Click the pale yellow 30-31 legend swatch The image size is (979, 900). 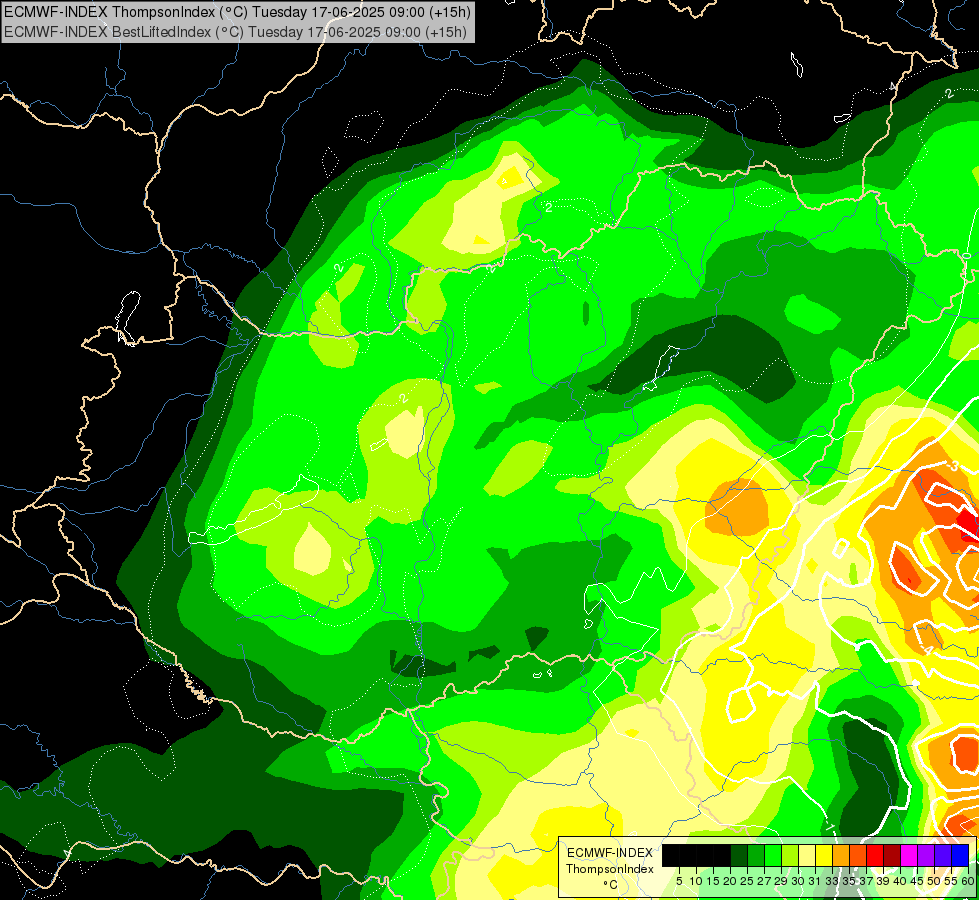(x=807, y=855)
